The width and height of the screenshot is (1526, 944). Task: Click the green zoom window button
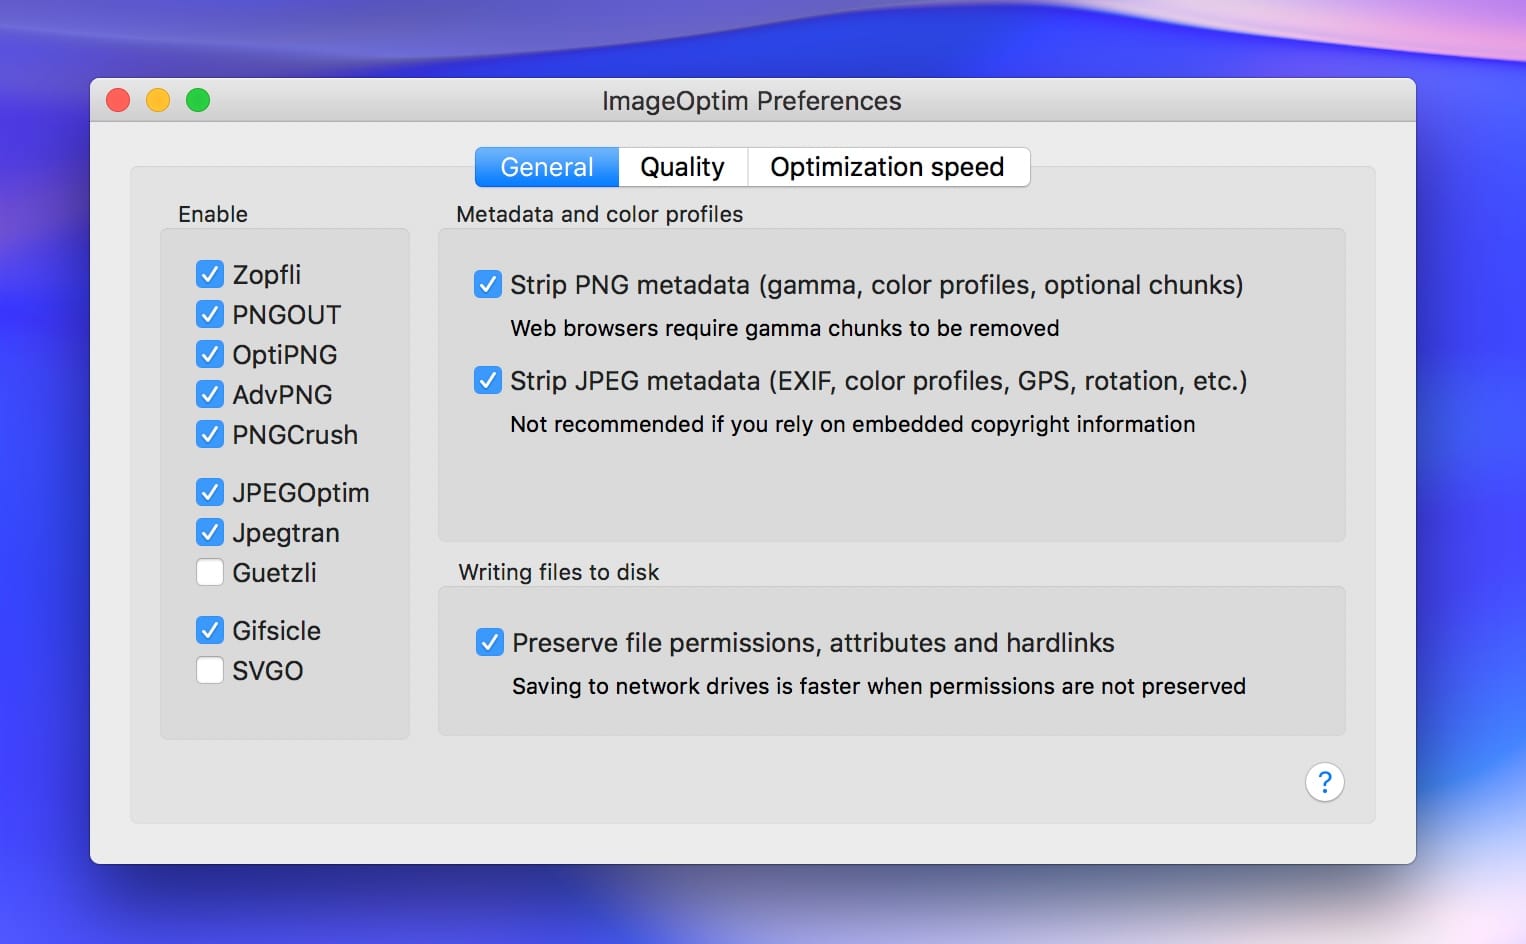point(198,100)
